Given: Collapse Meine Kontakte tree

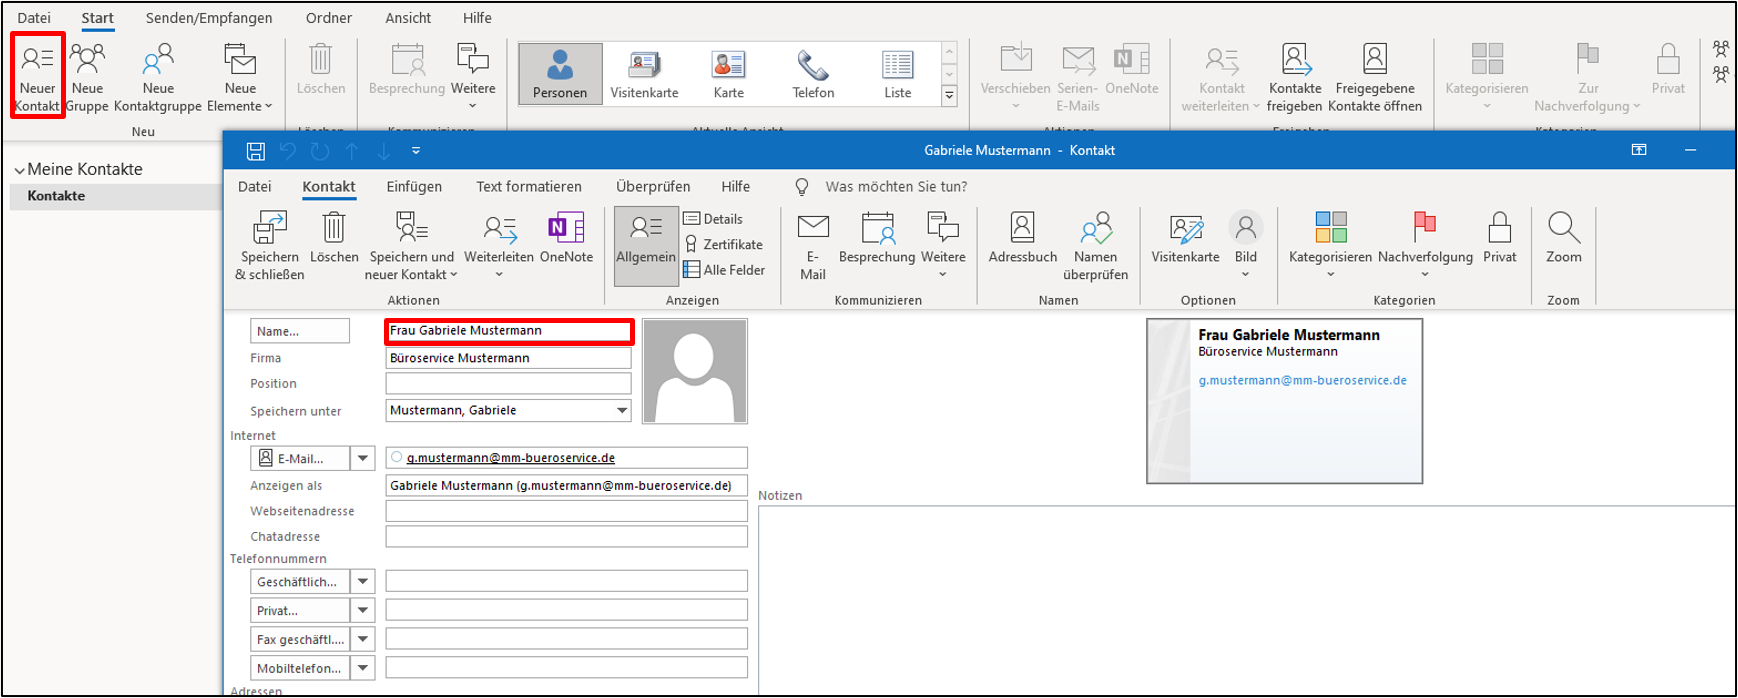Looking at the screenshot, I should 19,170.
